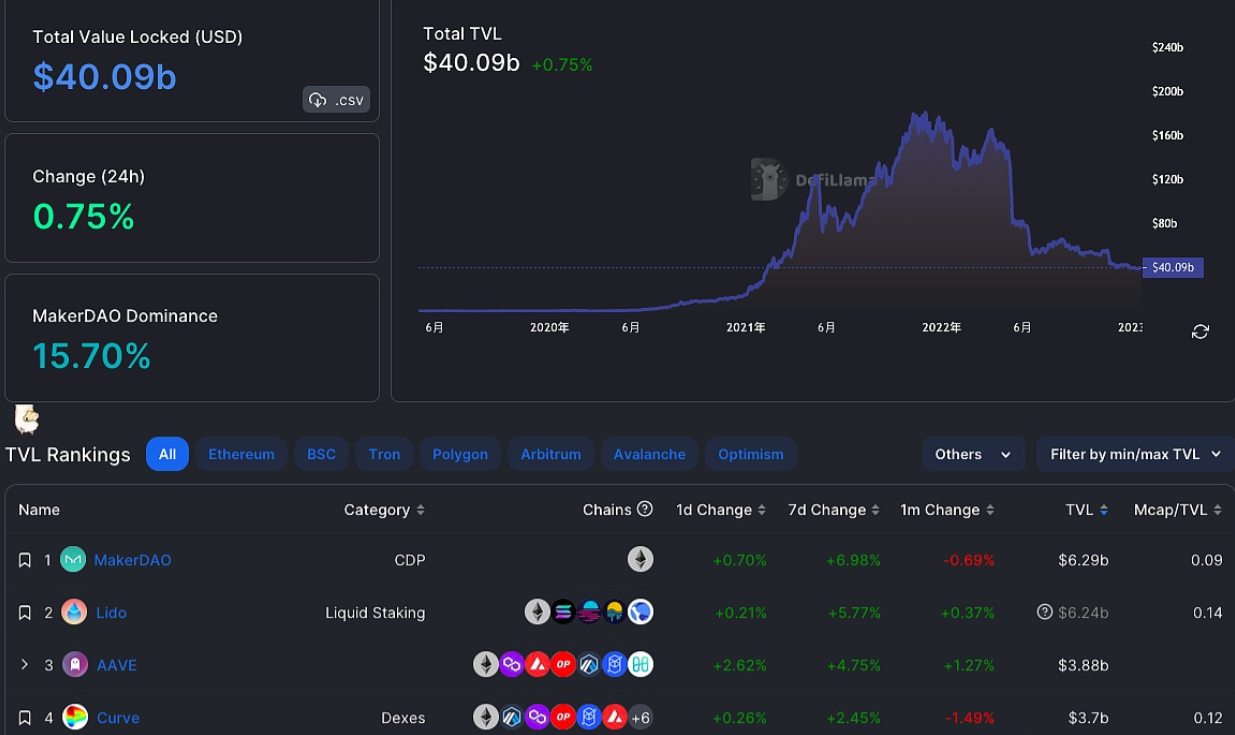The width and height of the screenshot is (1235, 735).
Task: Toggle bookmark for Curve
Action: click(x=25, y=717)
